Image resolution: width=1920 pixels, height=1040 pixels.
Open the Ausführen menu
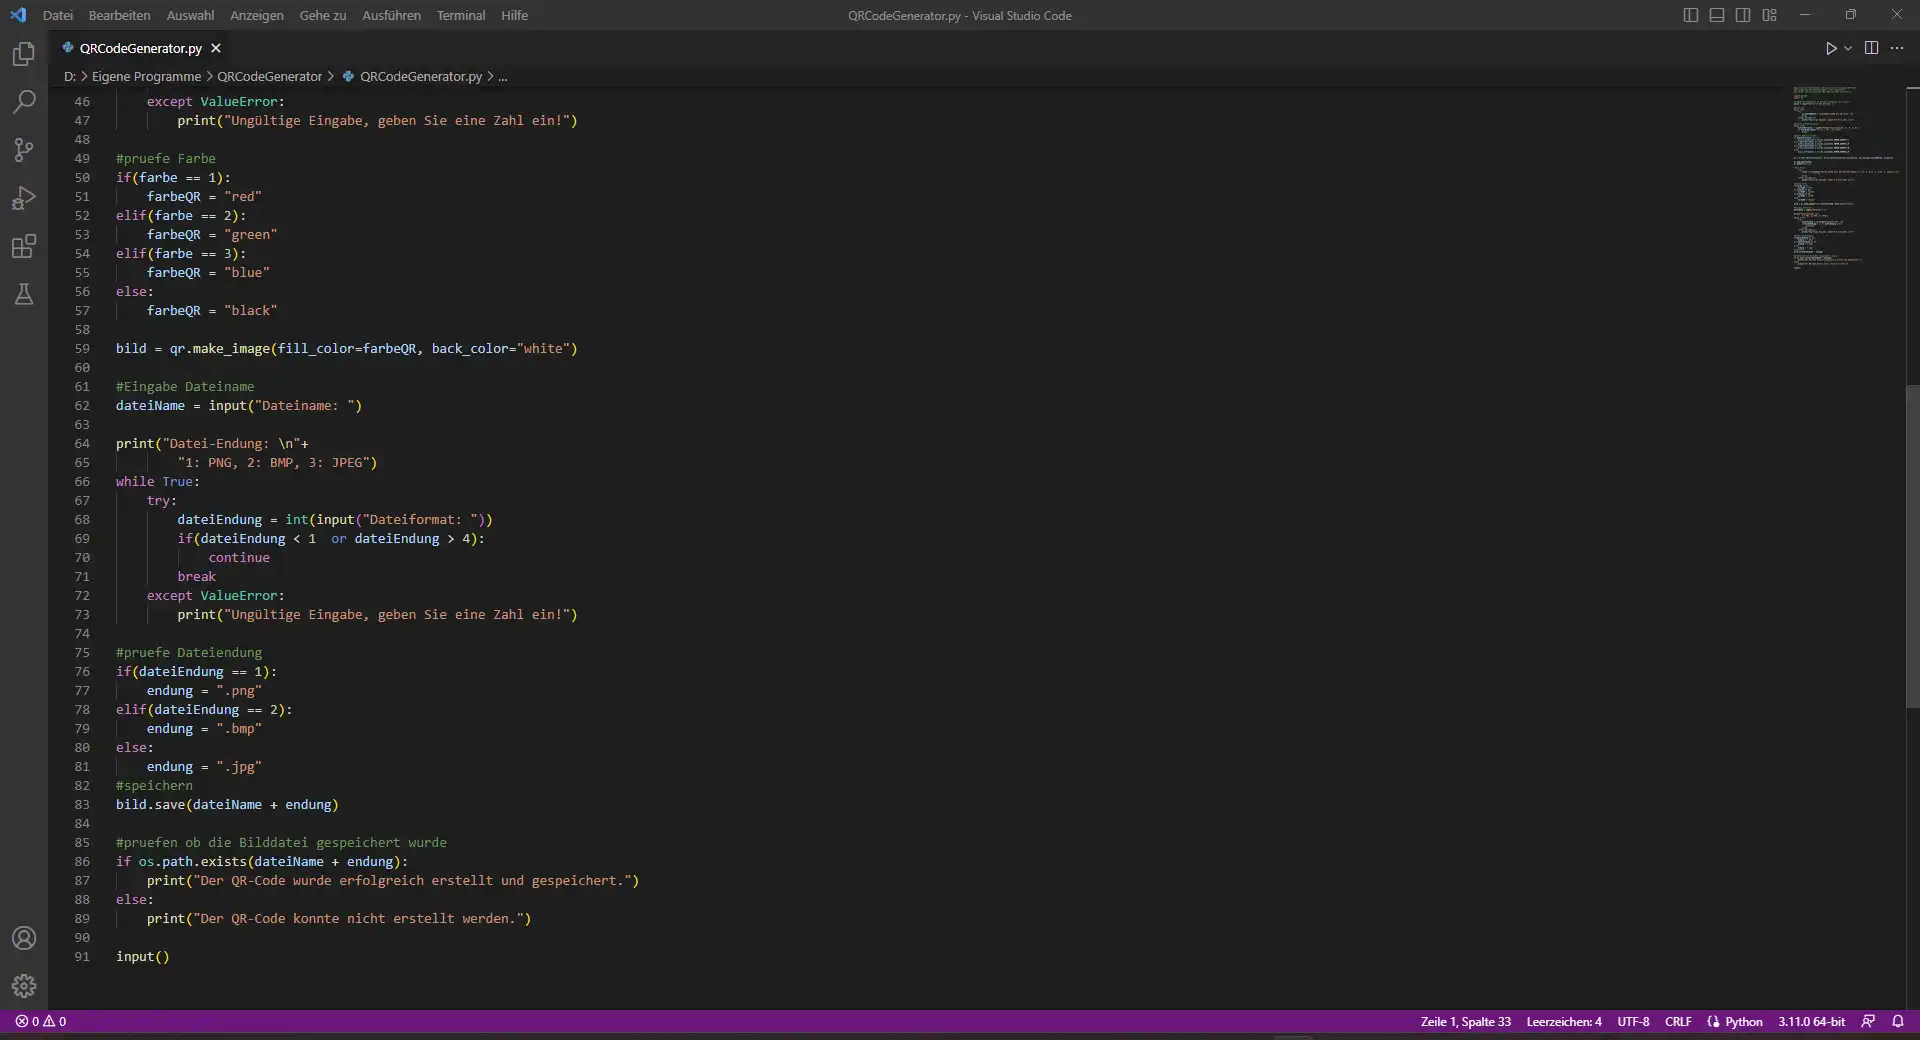(391, 15)
